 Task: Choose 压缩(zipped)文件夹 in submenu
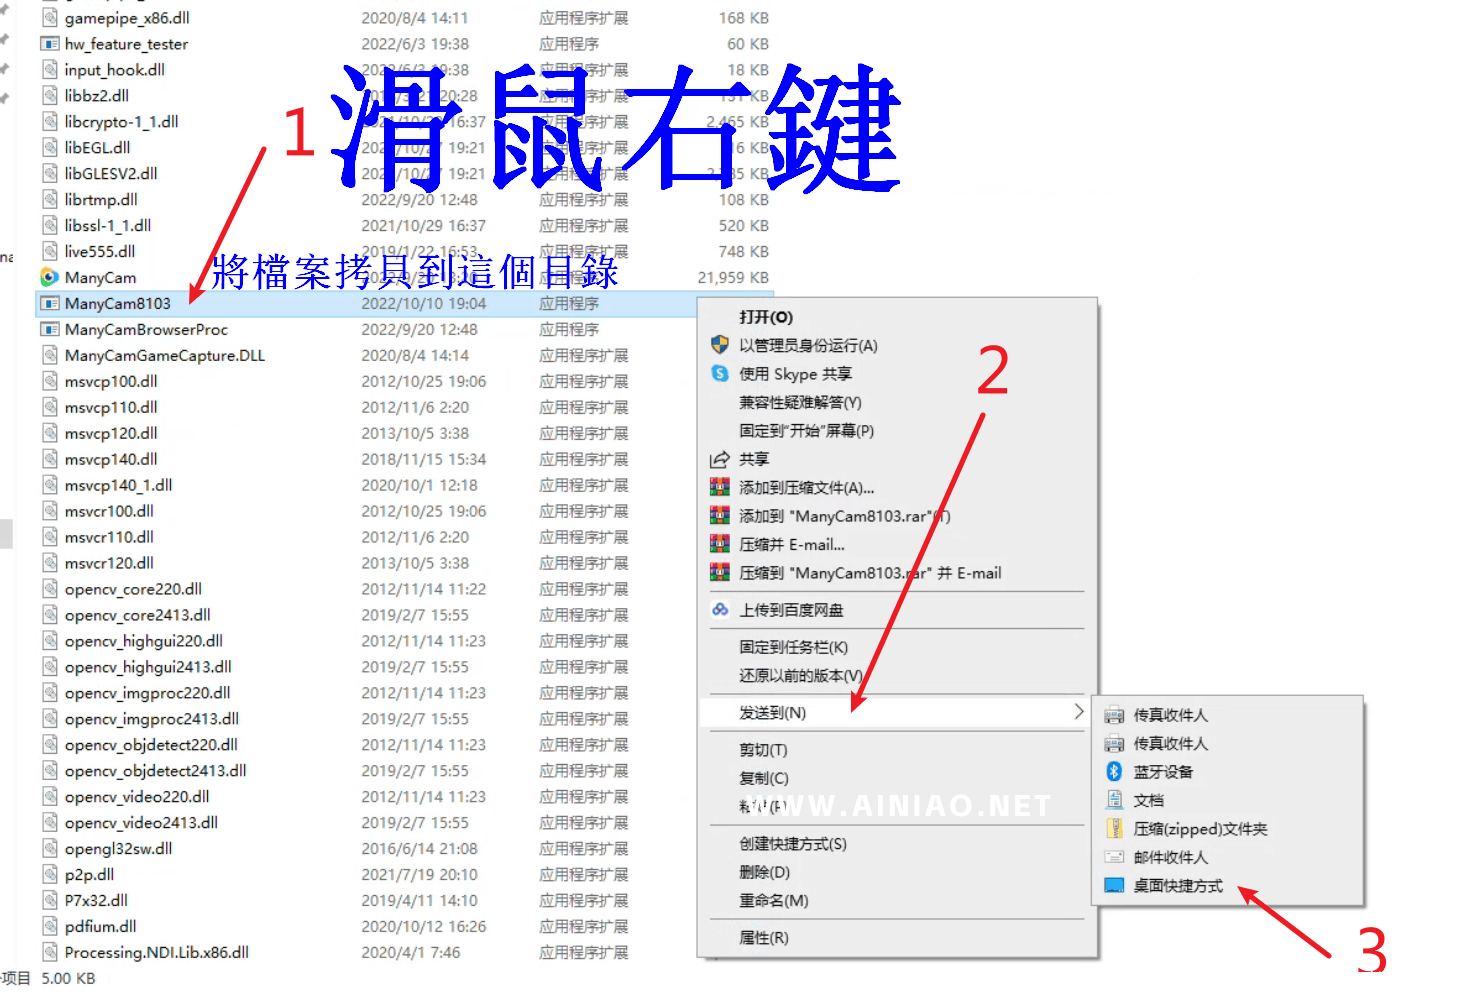click(1200, 828)
